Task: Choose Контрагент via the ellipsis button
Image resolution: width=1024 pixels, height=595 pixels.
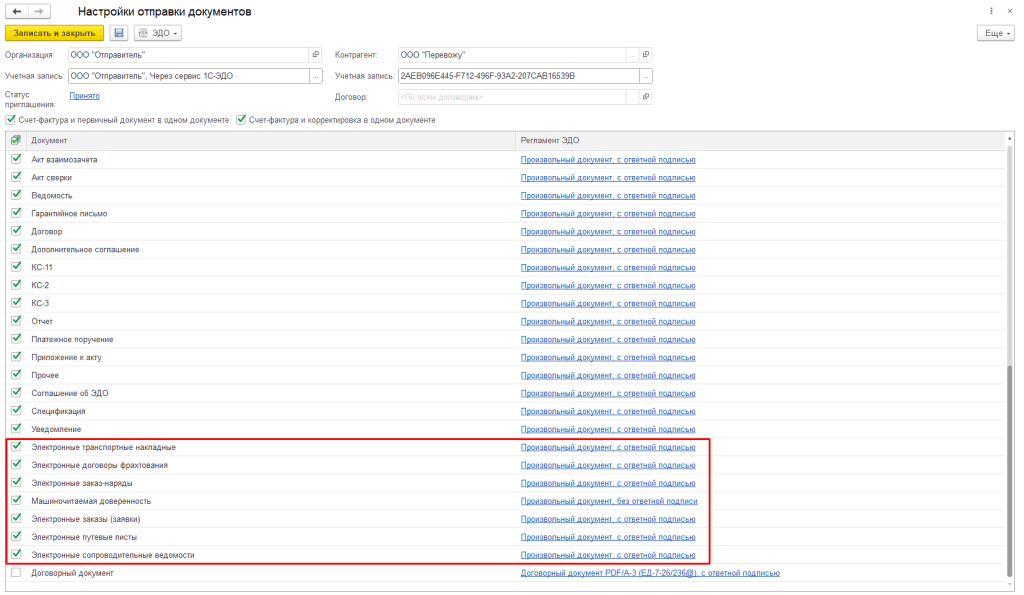Action: (632, 55)
